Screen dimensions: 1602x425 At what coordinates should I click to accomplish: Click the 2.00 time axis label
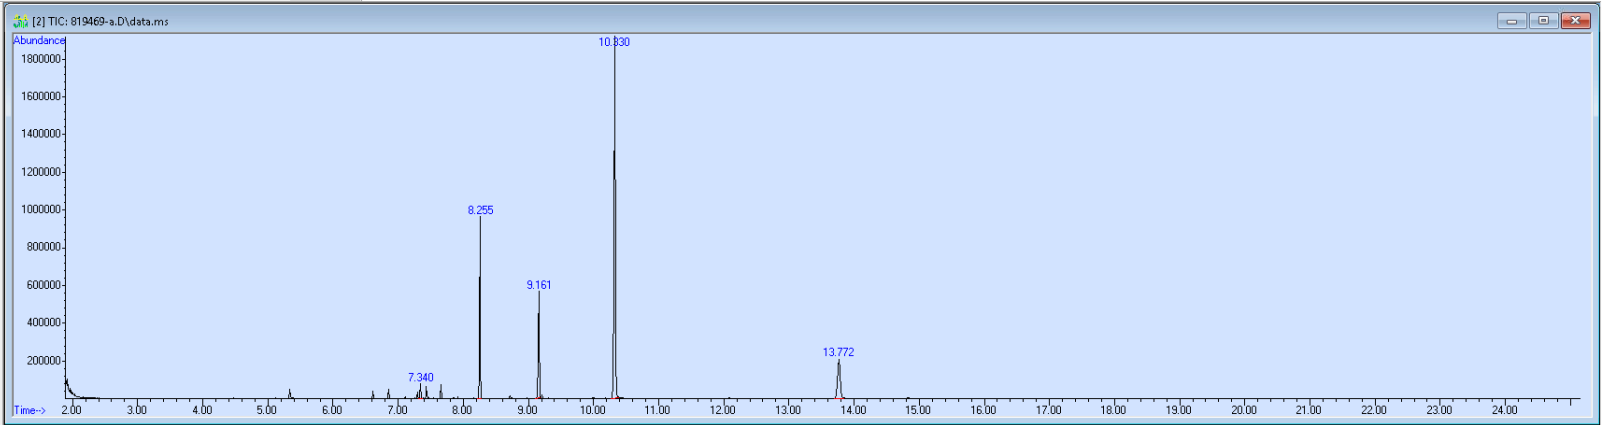72,410
